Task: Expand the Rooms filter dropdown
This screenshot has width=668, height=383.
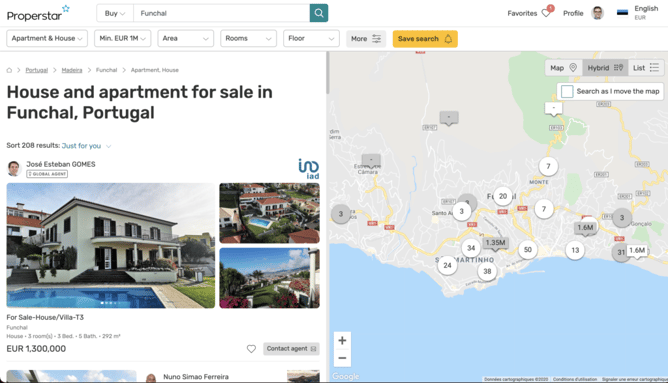Action: 248,38
